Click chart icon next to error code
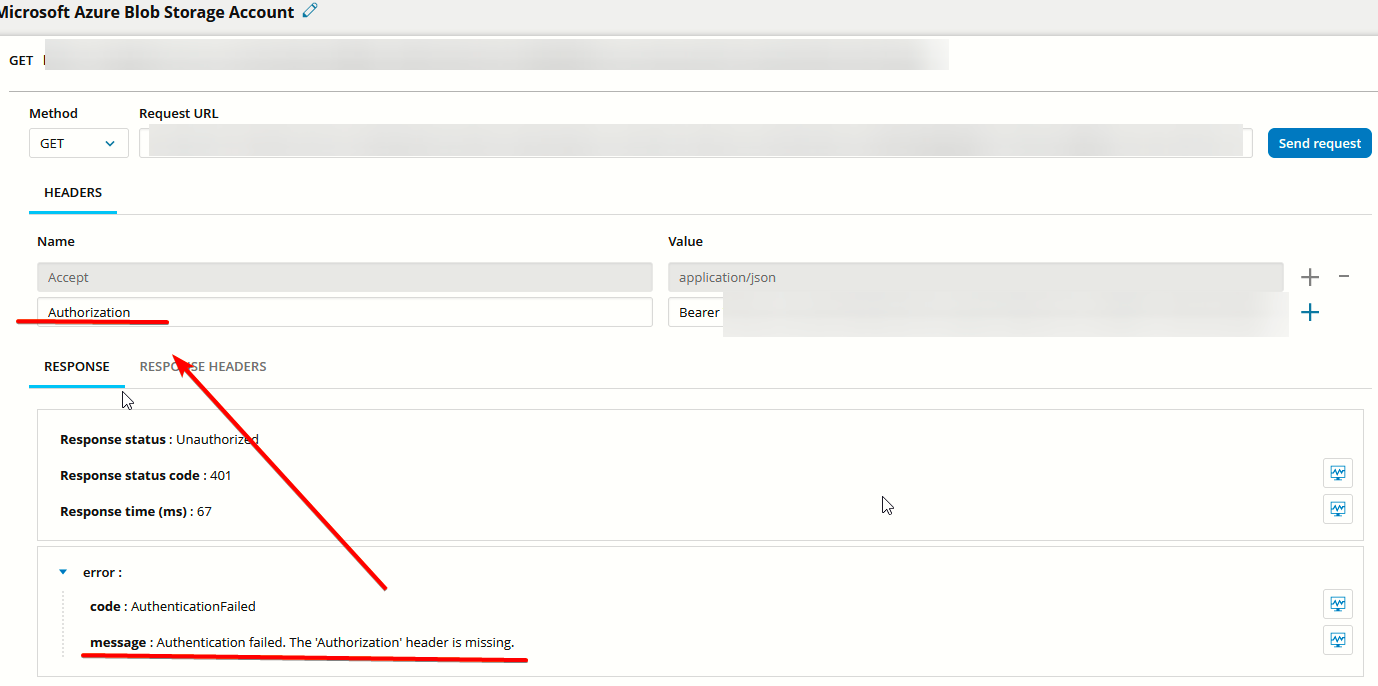The height and width of the screenshot is (686, 1378). pos(1337,604)
